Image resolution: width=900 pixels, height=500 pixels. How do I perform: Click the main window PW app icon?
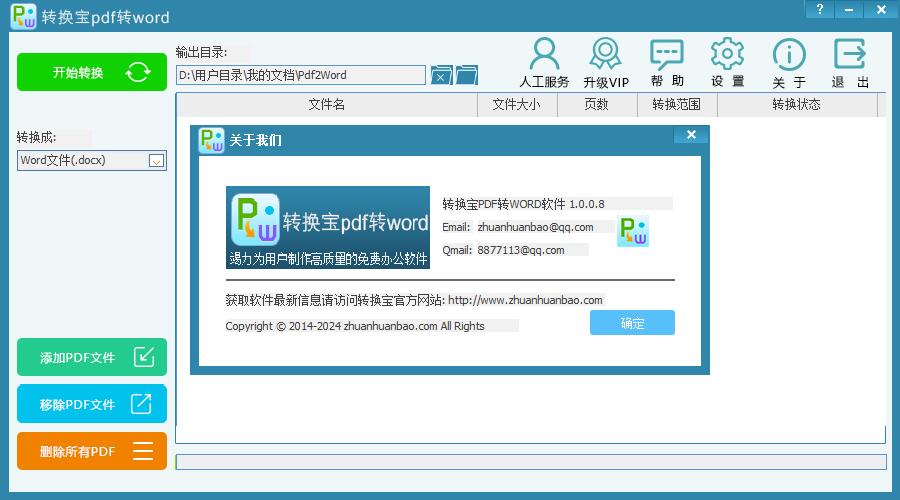[24, 16]
